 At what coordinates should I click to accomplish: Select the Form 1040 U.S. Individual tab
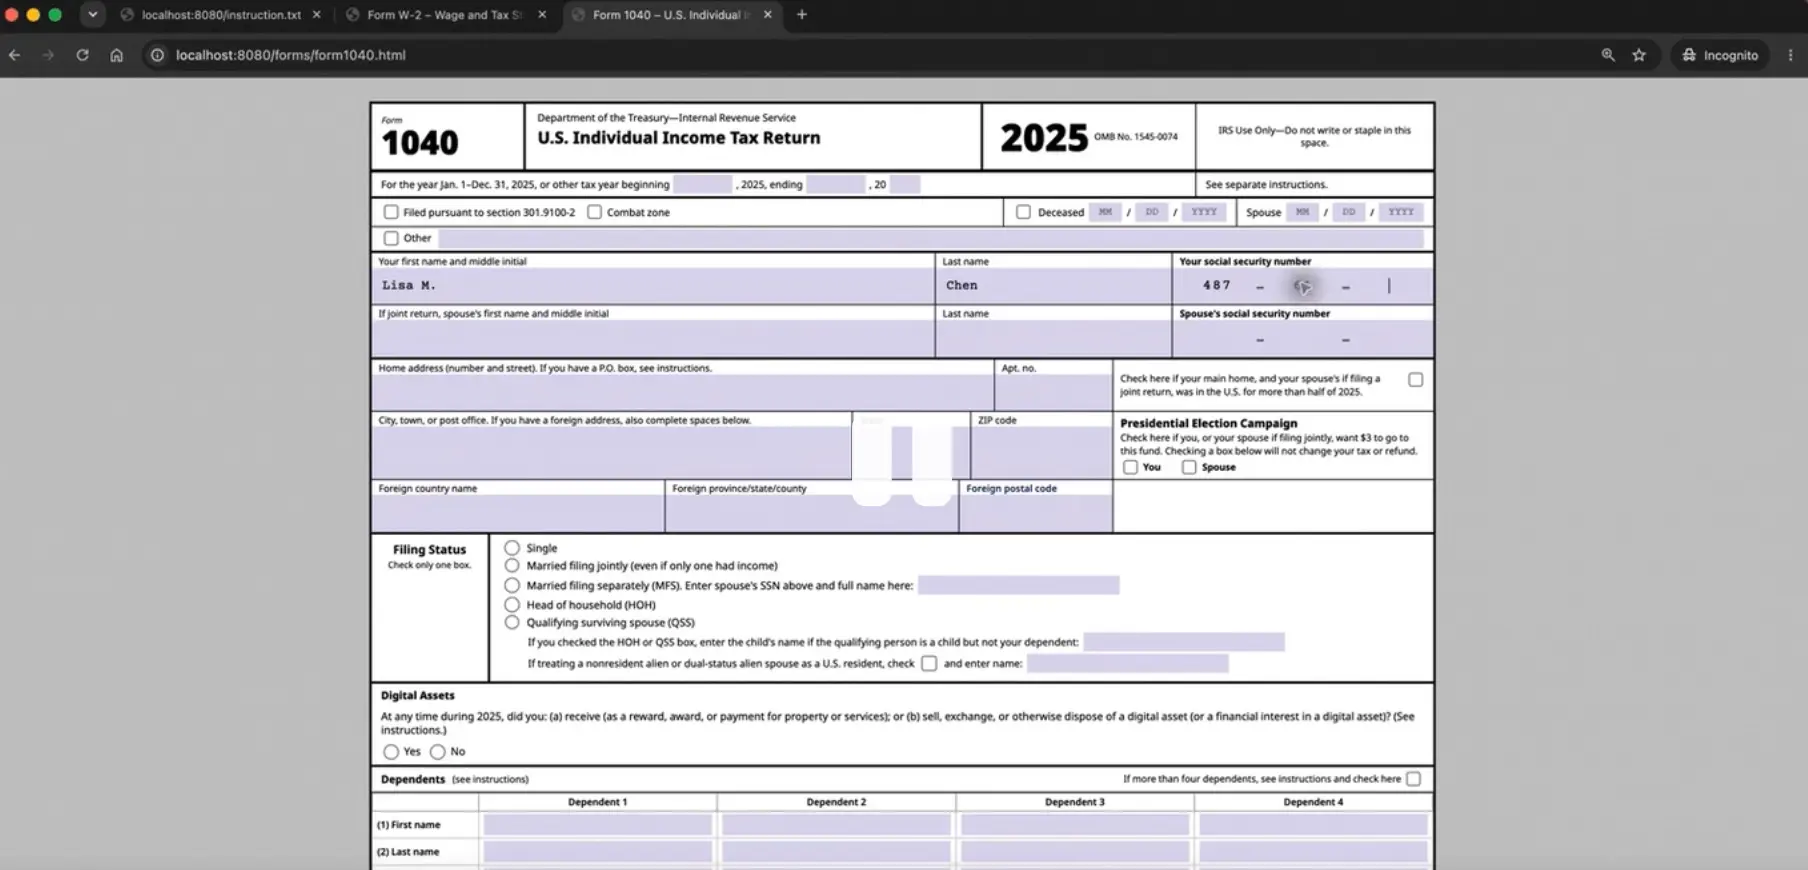(x=672, y=15)
